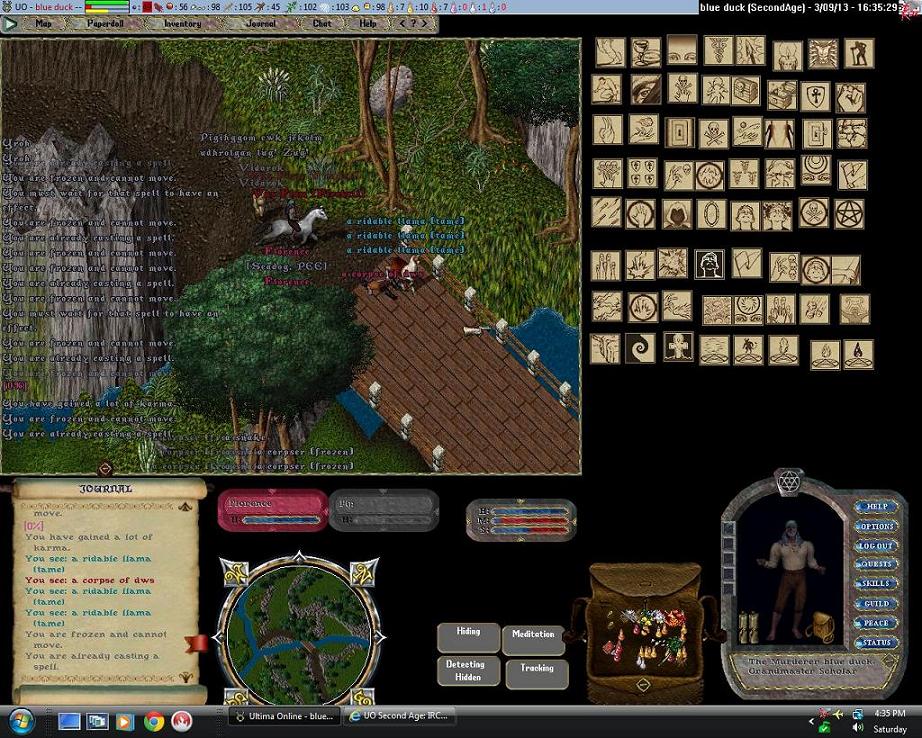Open Google Chrome from the taskbar
The height and width of the screenshot is (738, 922).
[154, 719]
